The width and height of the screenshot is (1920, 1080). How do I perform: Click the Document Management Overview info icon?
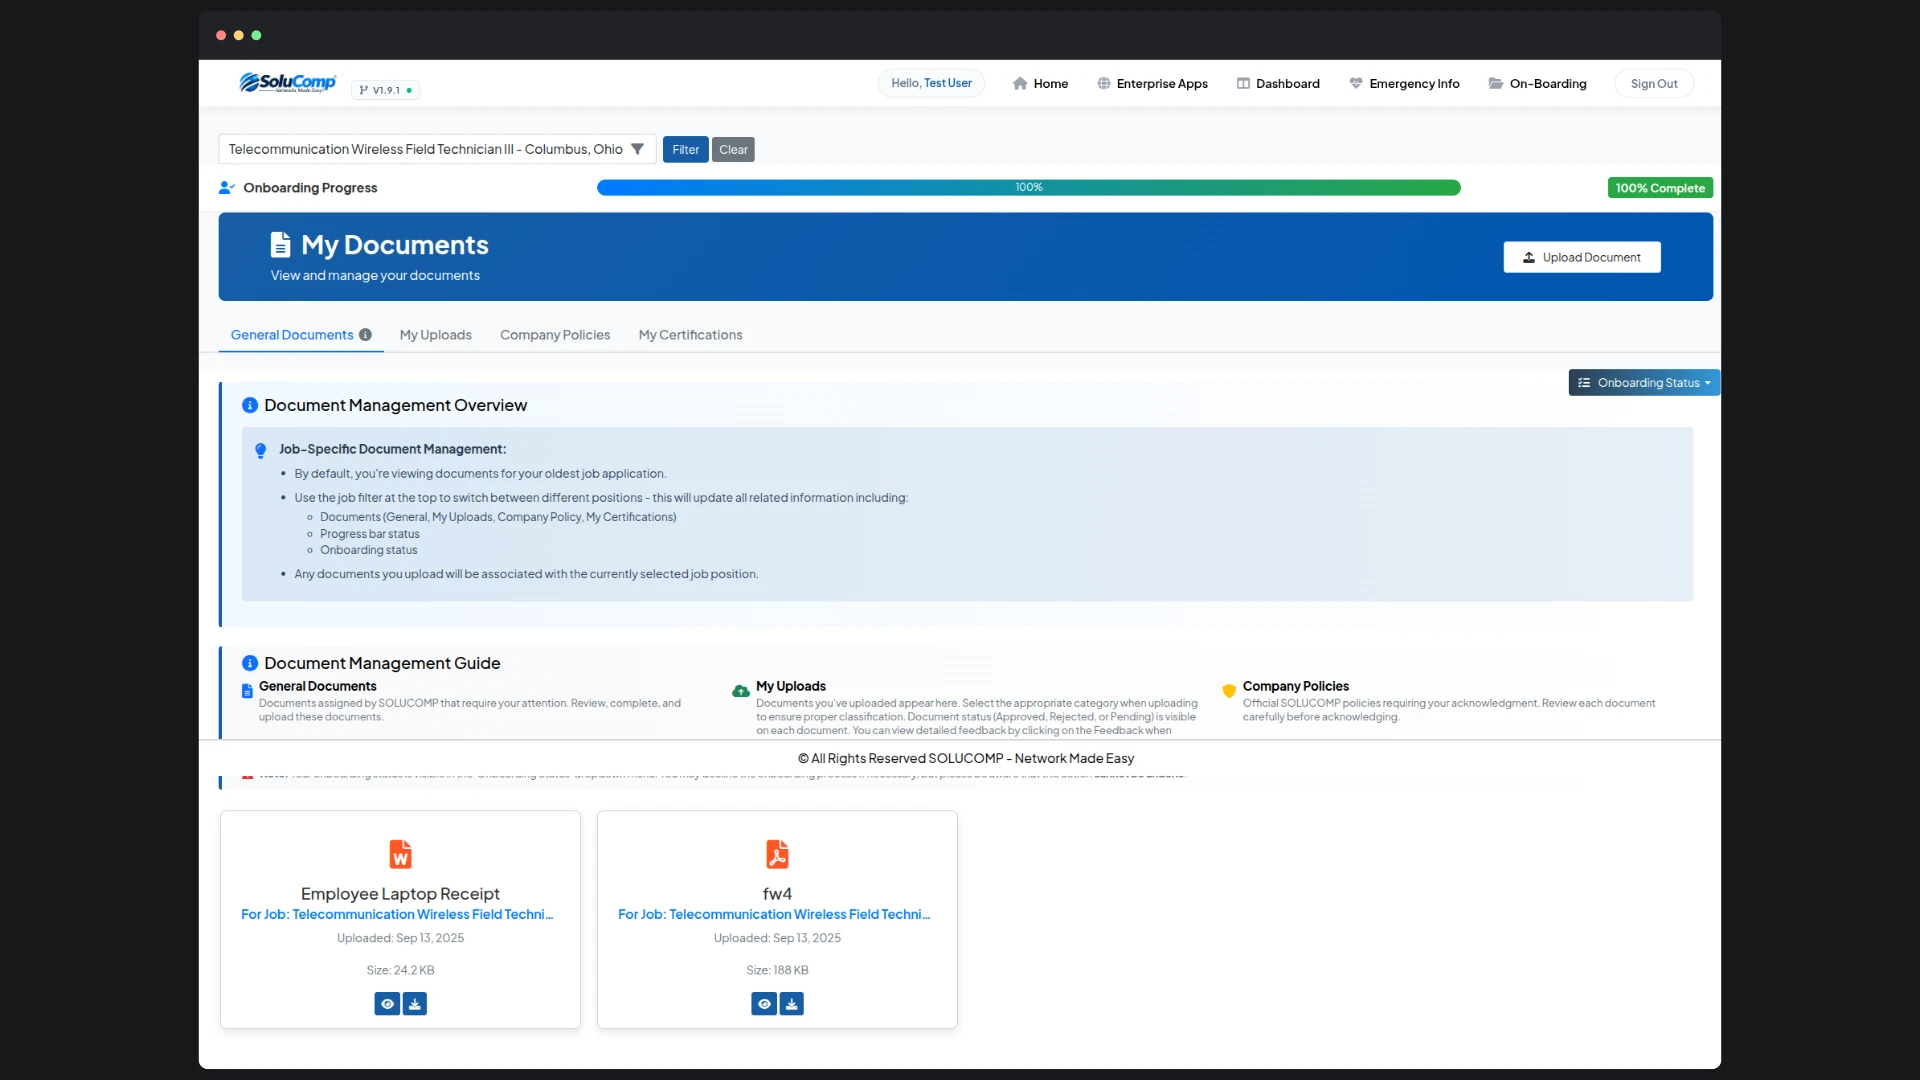250,405
